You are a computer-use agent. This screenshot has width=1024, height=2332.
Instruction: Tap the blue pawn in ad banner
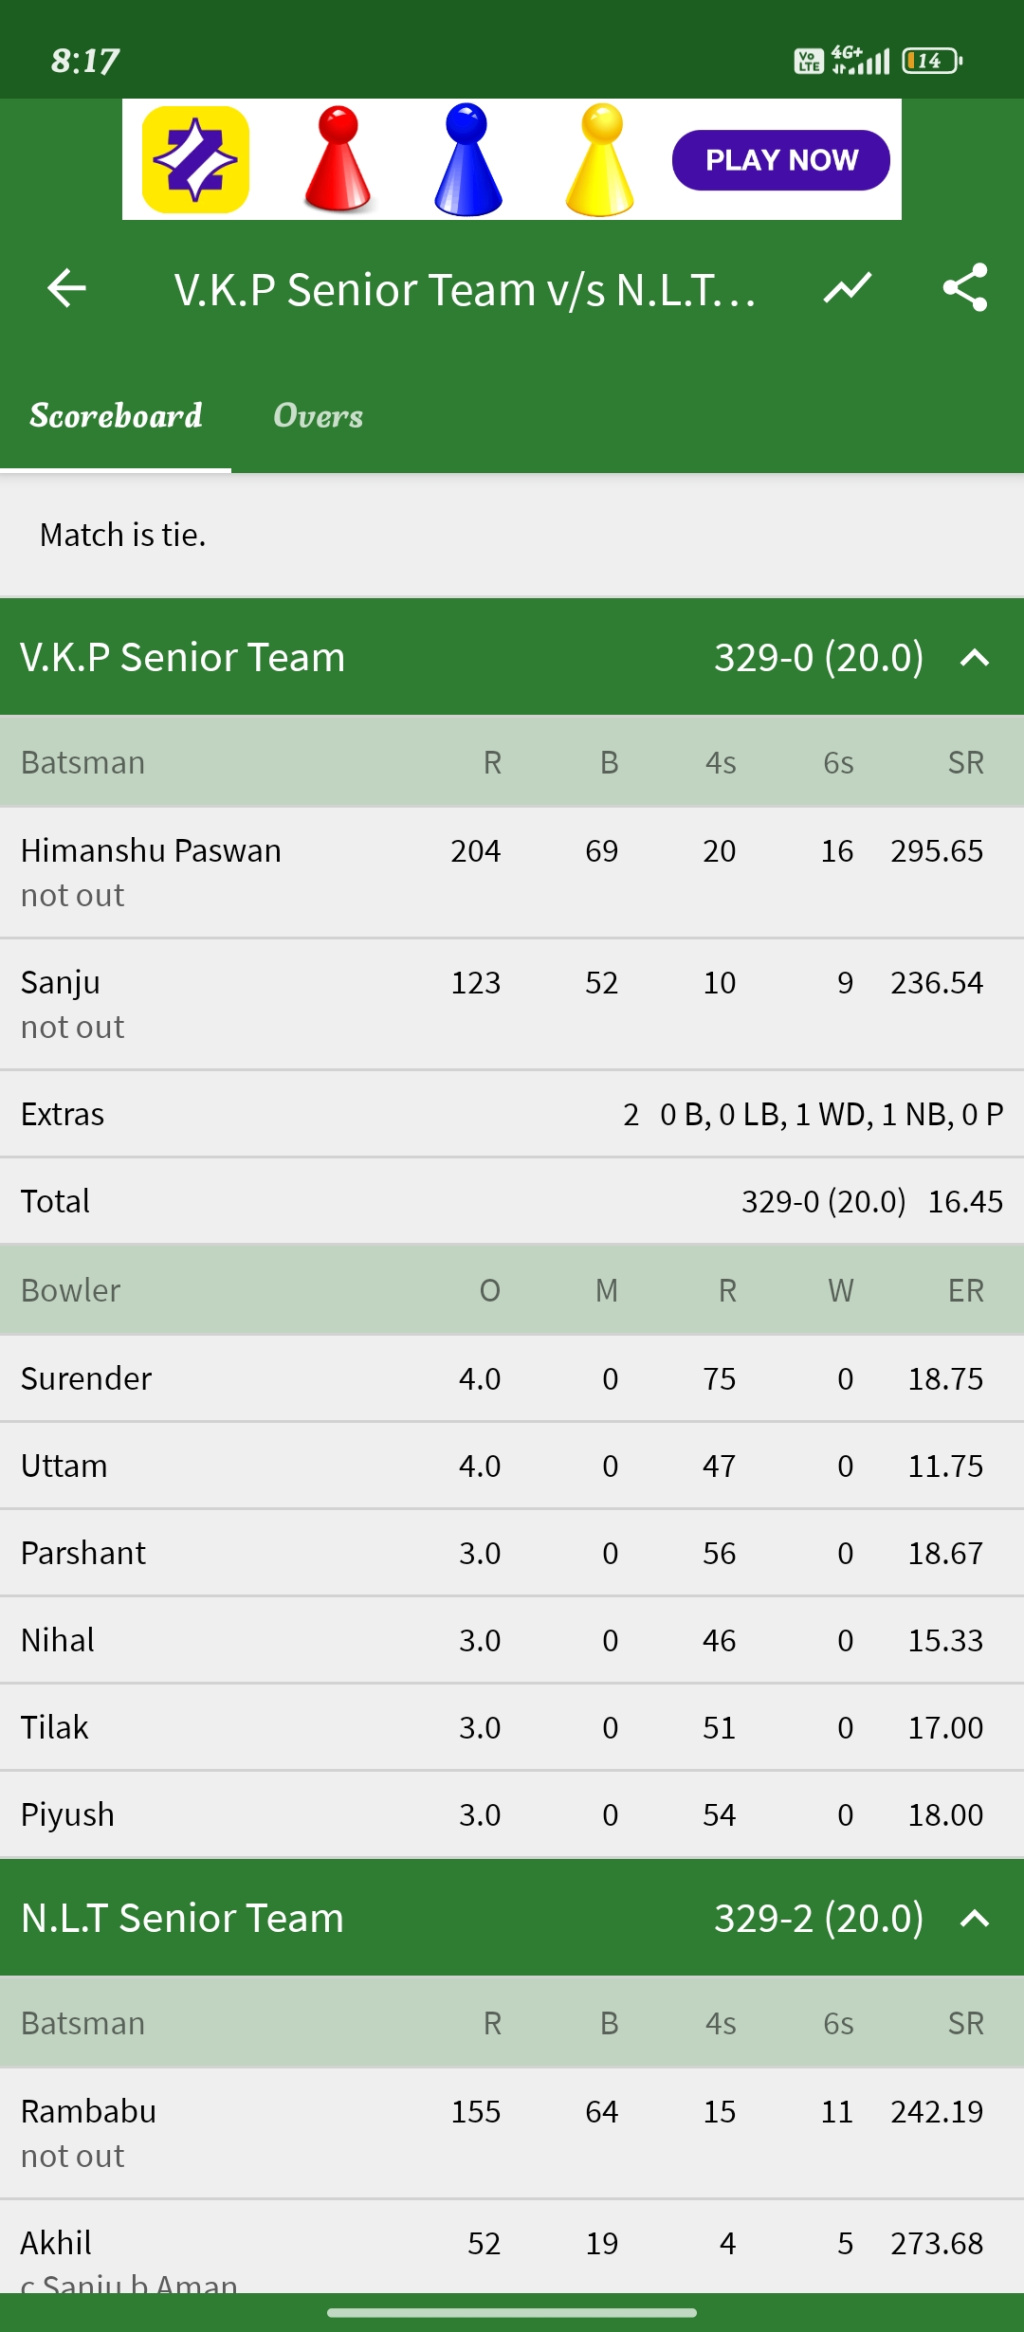point(467,160)
